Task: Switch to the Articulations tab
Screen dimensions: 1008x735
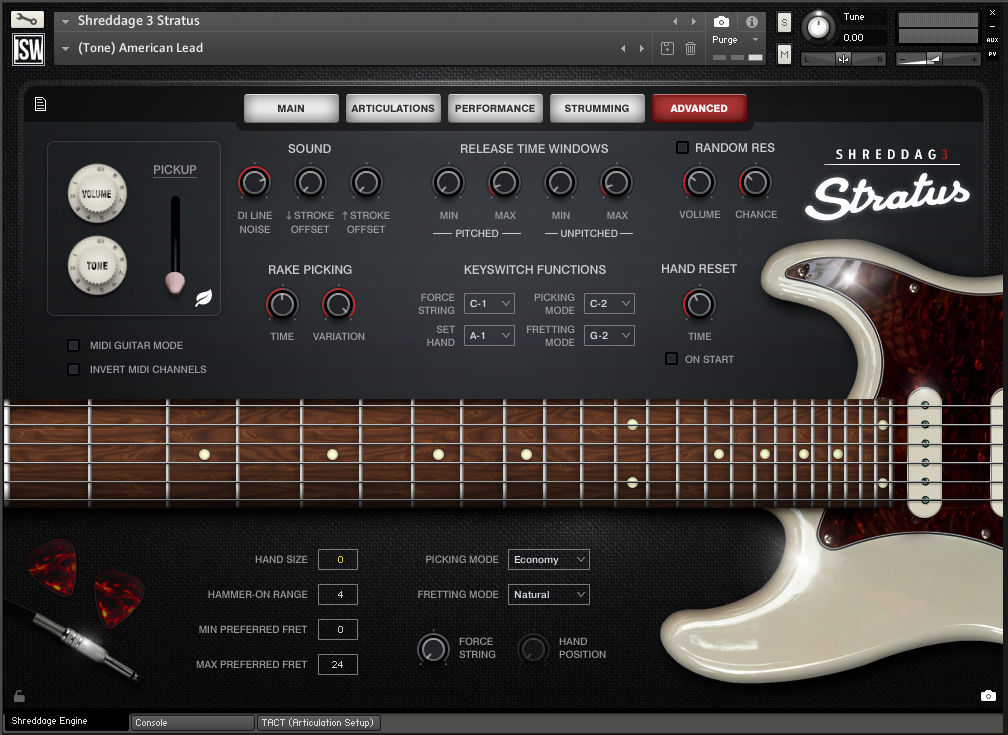Action: (x=393, y=109)
